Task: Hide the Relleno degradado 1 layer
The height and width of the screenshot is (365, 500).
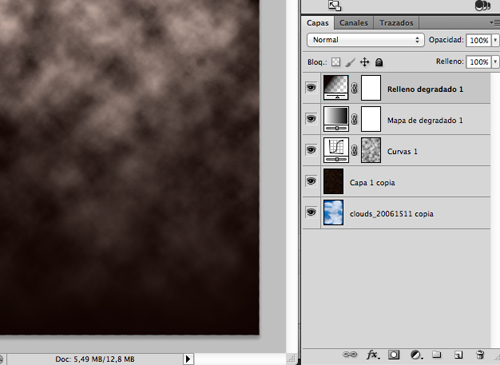Action: [311, 88]
